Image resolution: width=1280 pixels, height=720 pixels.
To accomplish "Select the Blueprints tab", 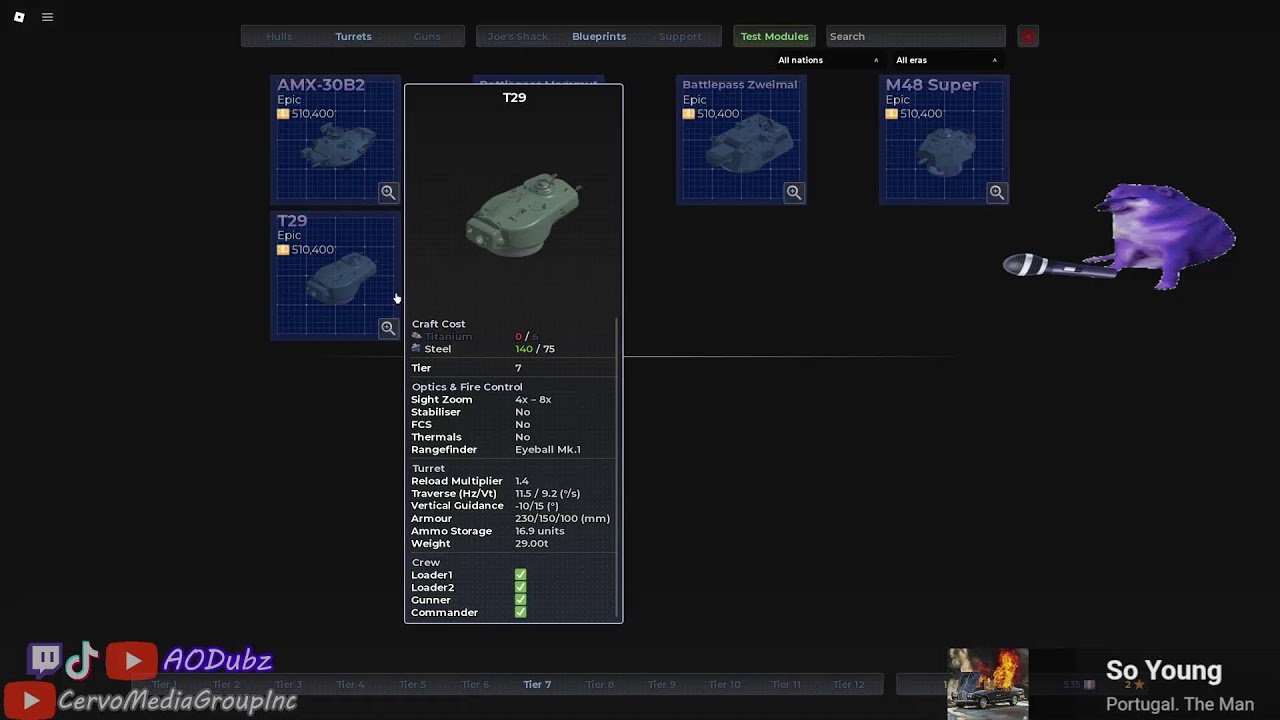I will (x=599, y=36).
